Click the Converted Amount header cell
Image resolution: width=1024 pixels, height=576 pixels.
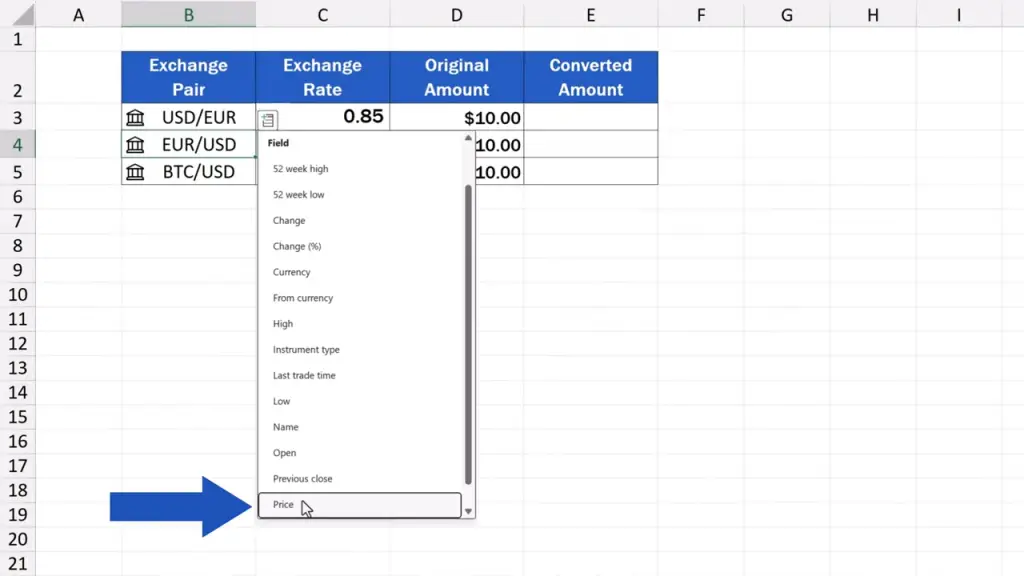coord(590,77)
